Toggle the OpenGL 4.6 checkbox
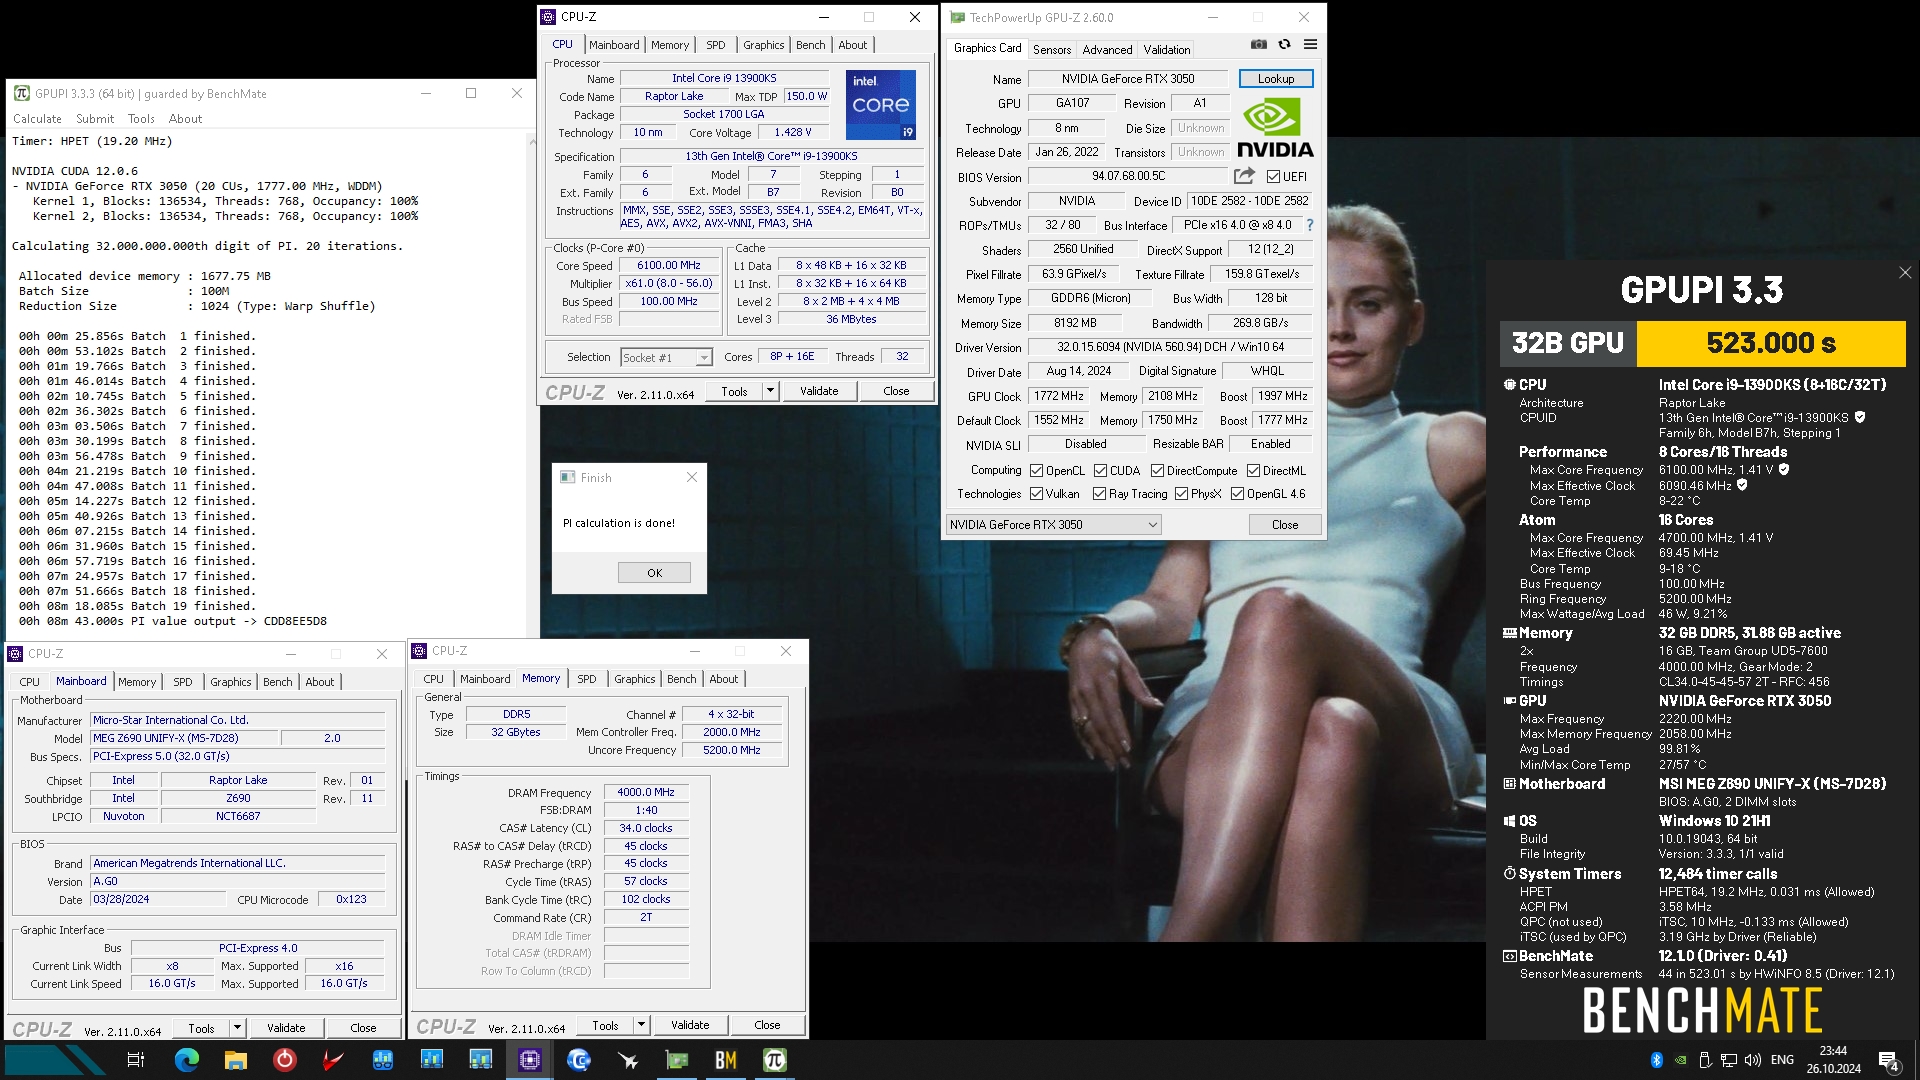1920x1080 pixels. (1237, 494)
